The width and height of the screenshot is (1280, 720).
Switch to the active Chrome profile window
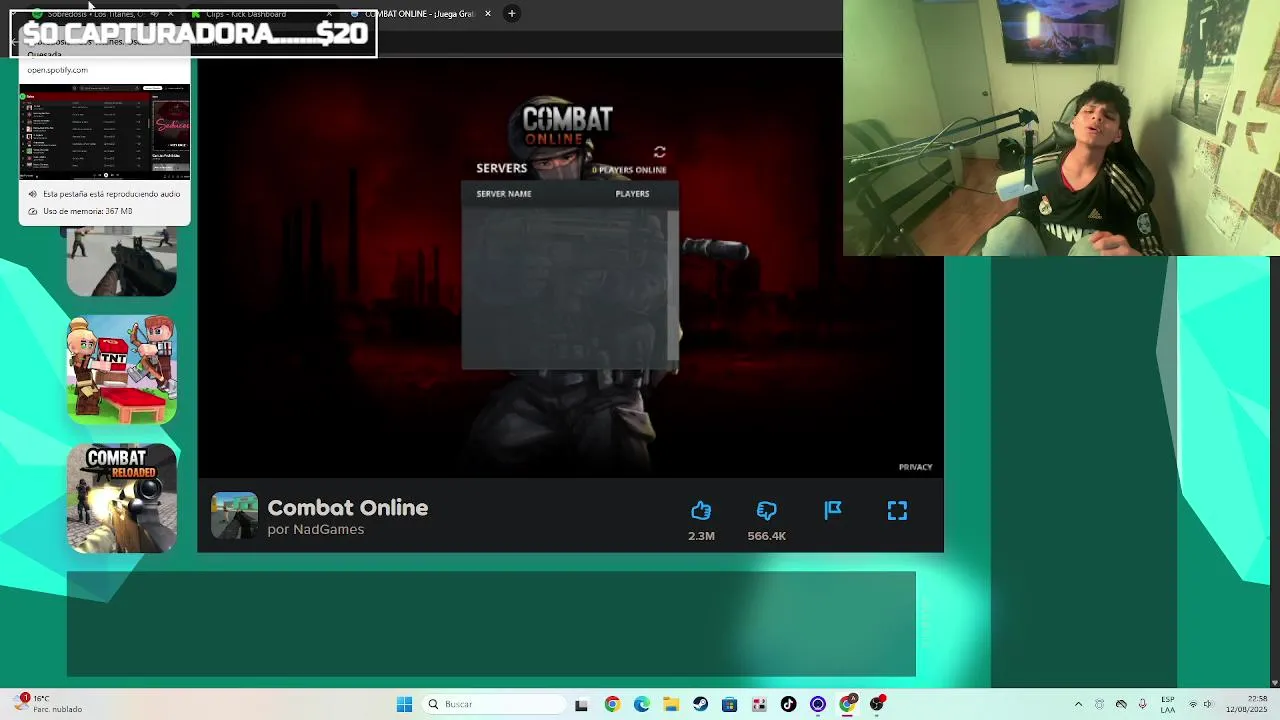pyautogui.click(x=847, y=704)
